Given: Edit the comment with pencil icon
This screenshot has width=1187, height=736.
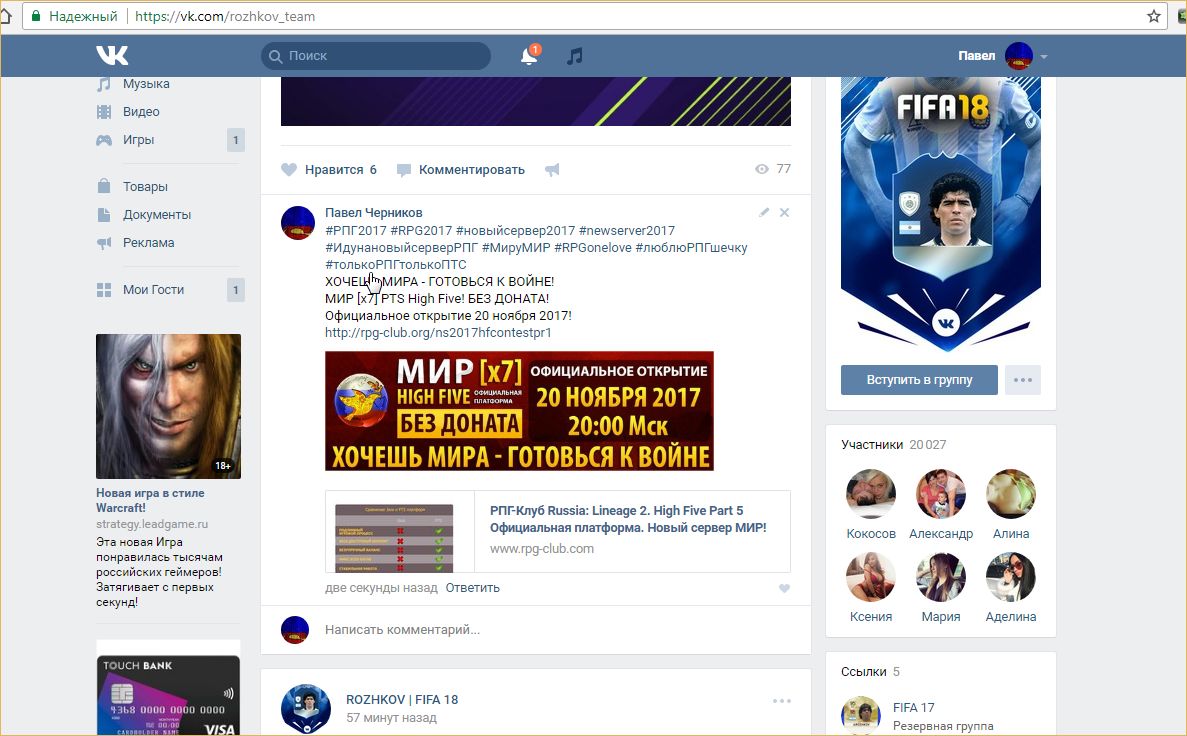Looking at the screenshot, I should pos(764,212).
